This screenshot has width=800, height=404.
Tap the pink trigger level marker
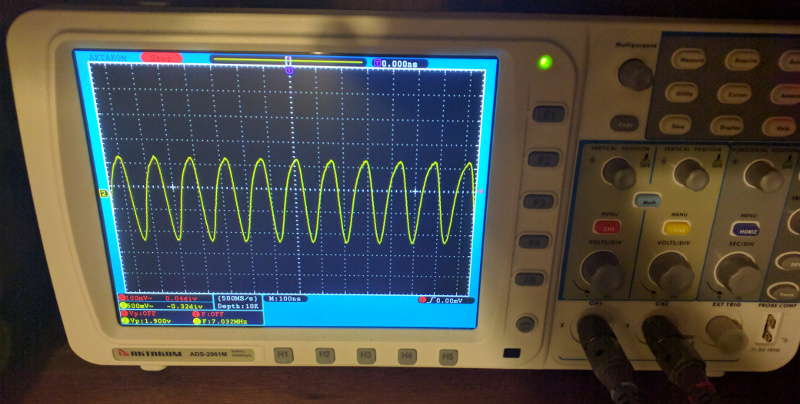(479, 191)
